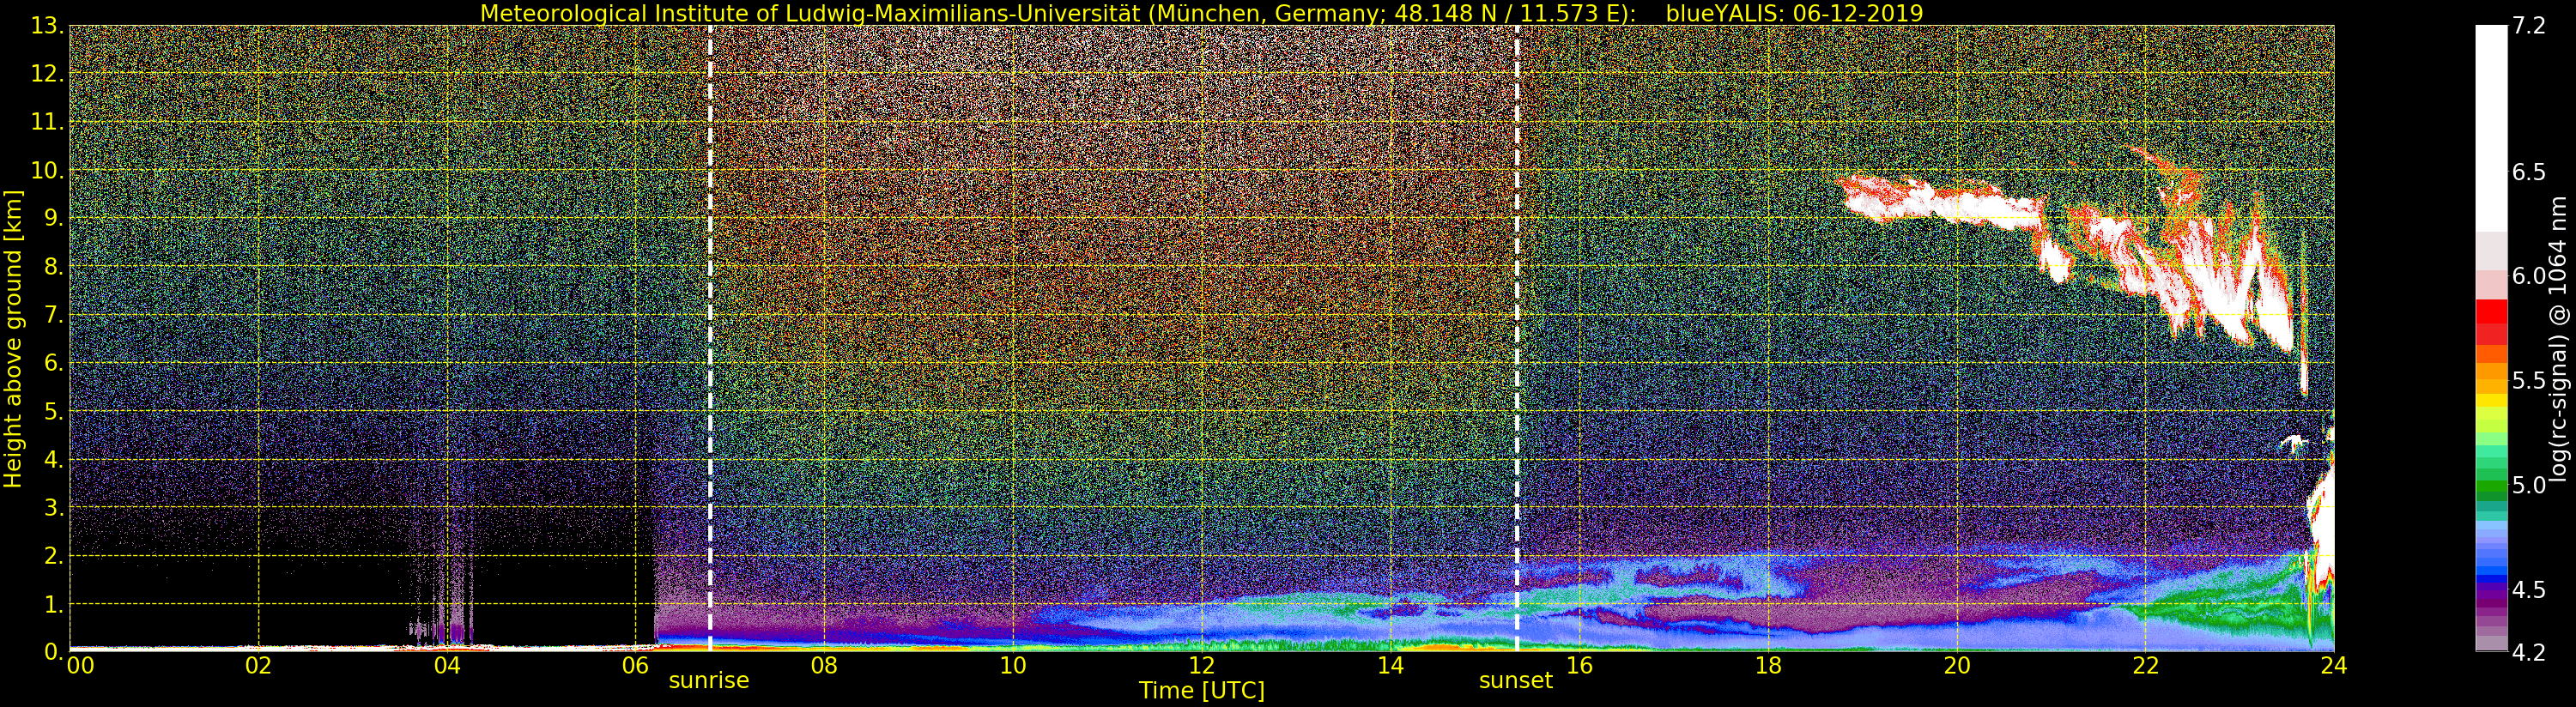This screenshot has width=2576, height=707.
Task: Click the time axis tick label 18
Action: (1768, 666)
